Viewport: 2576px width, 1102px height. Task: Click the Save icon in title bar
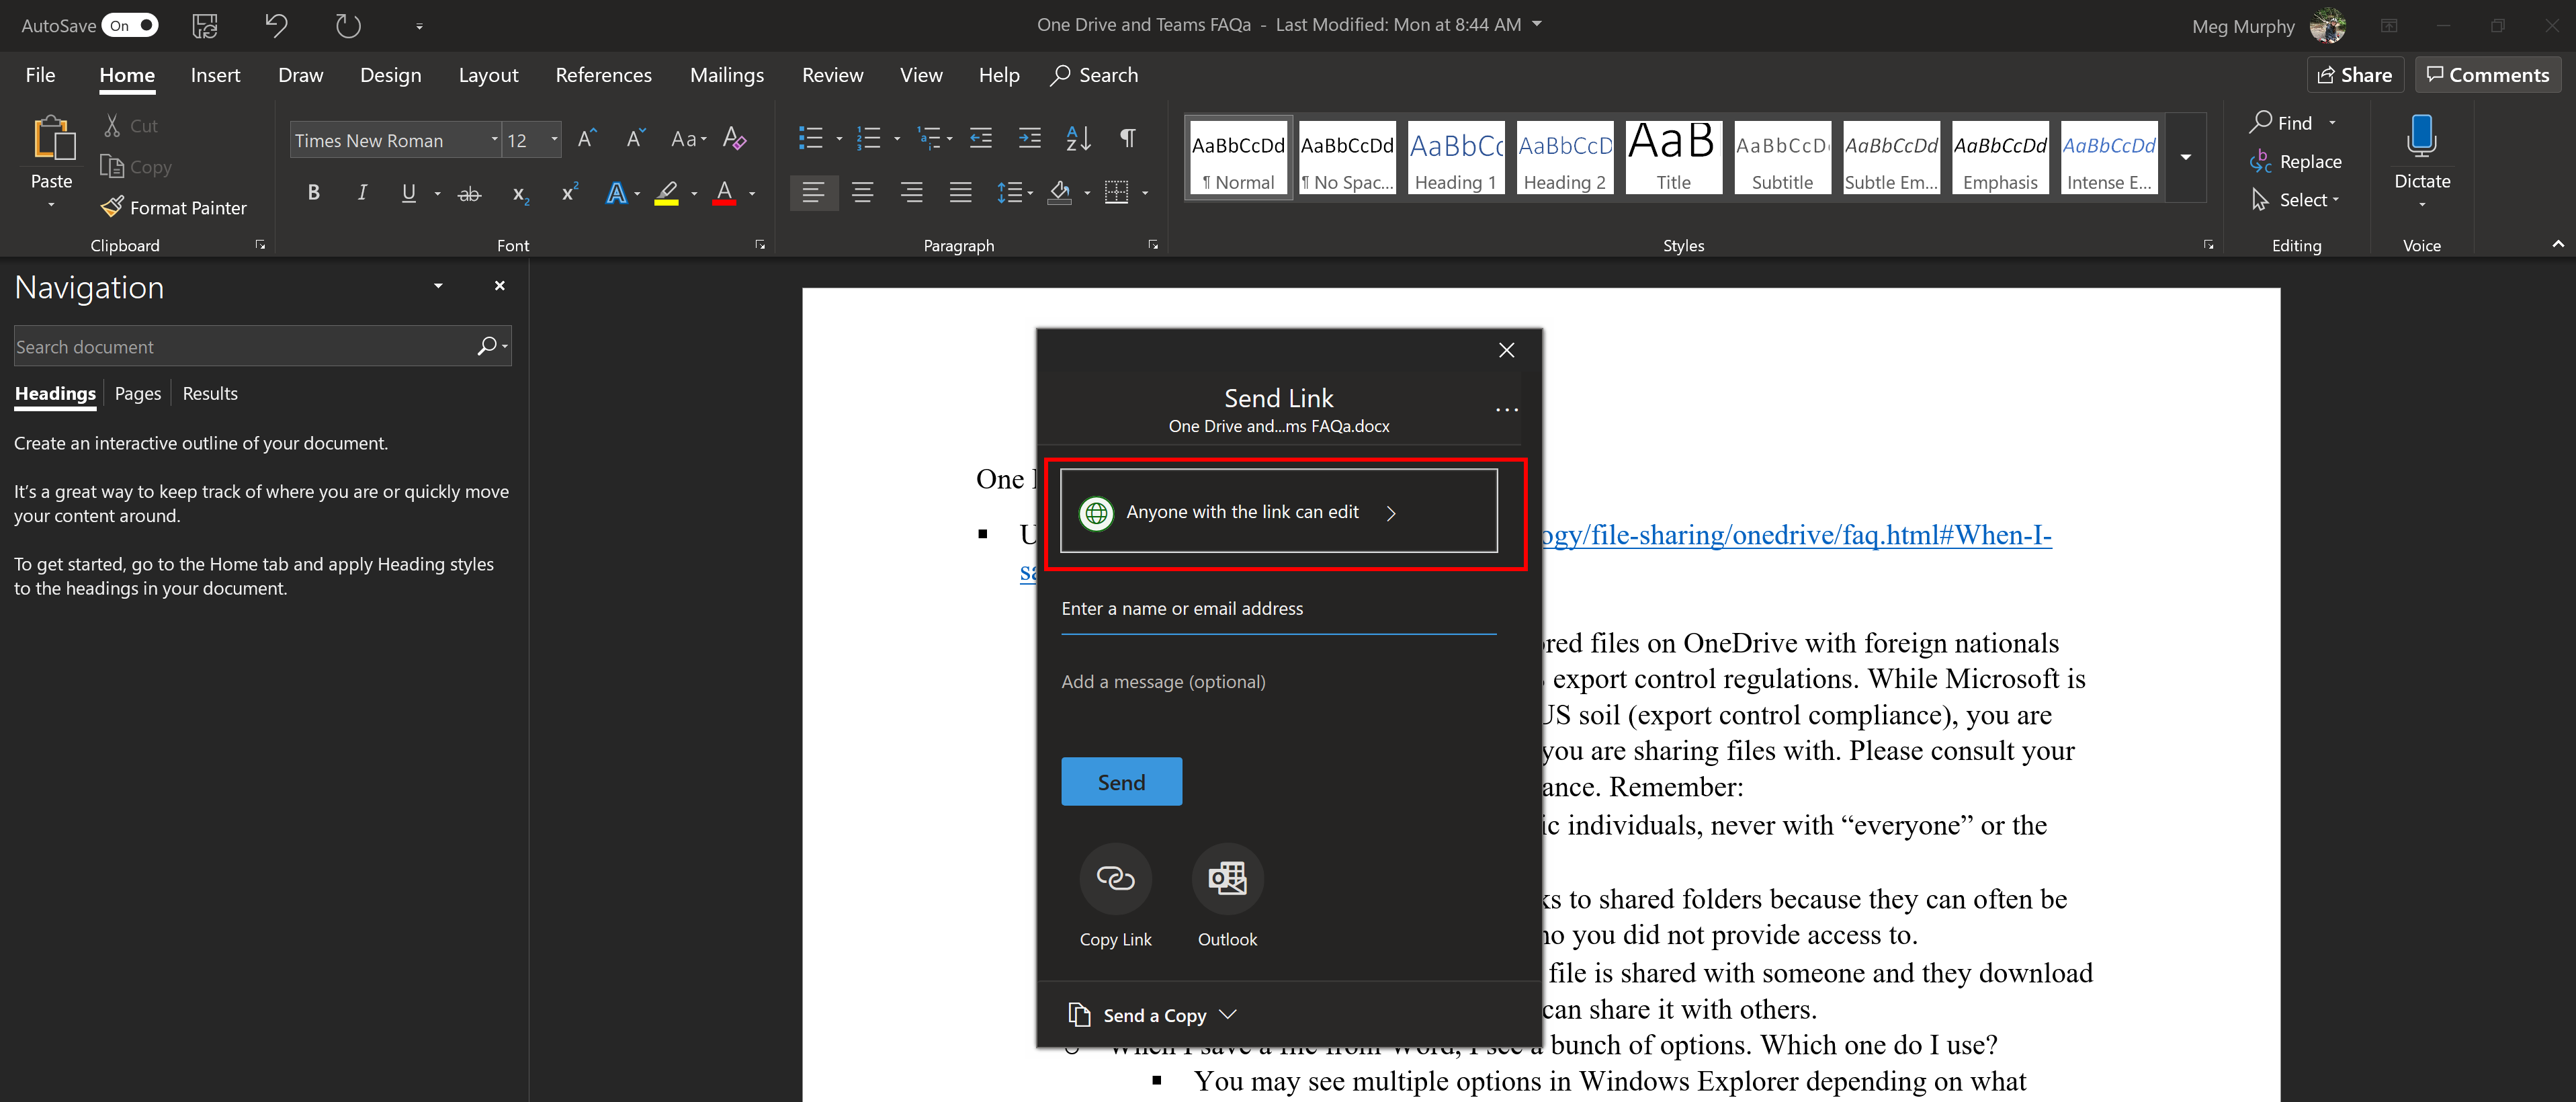[205, 25]
